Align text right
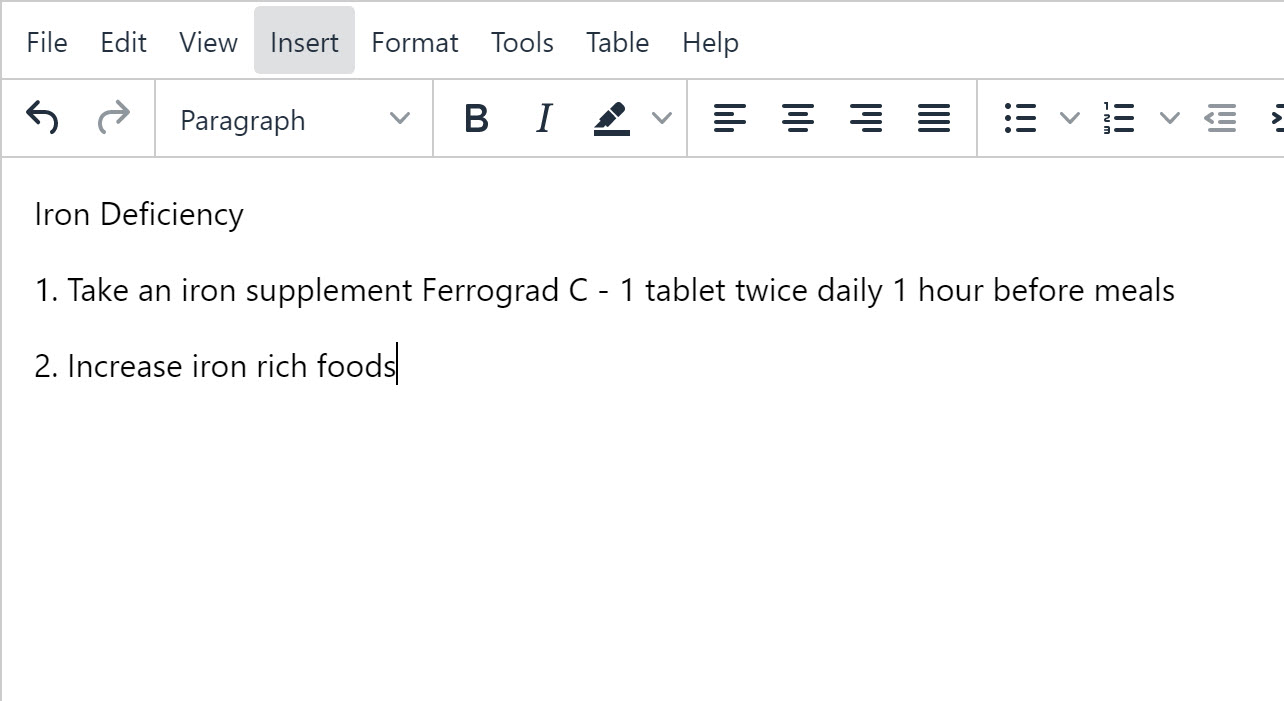This screenshot has width=1284, height=701. [x=866, y=119]
